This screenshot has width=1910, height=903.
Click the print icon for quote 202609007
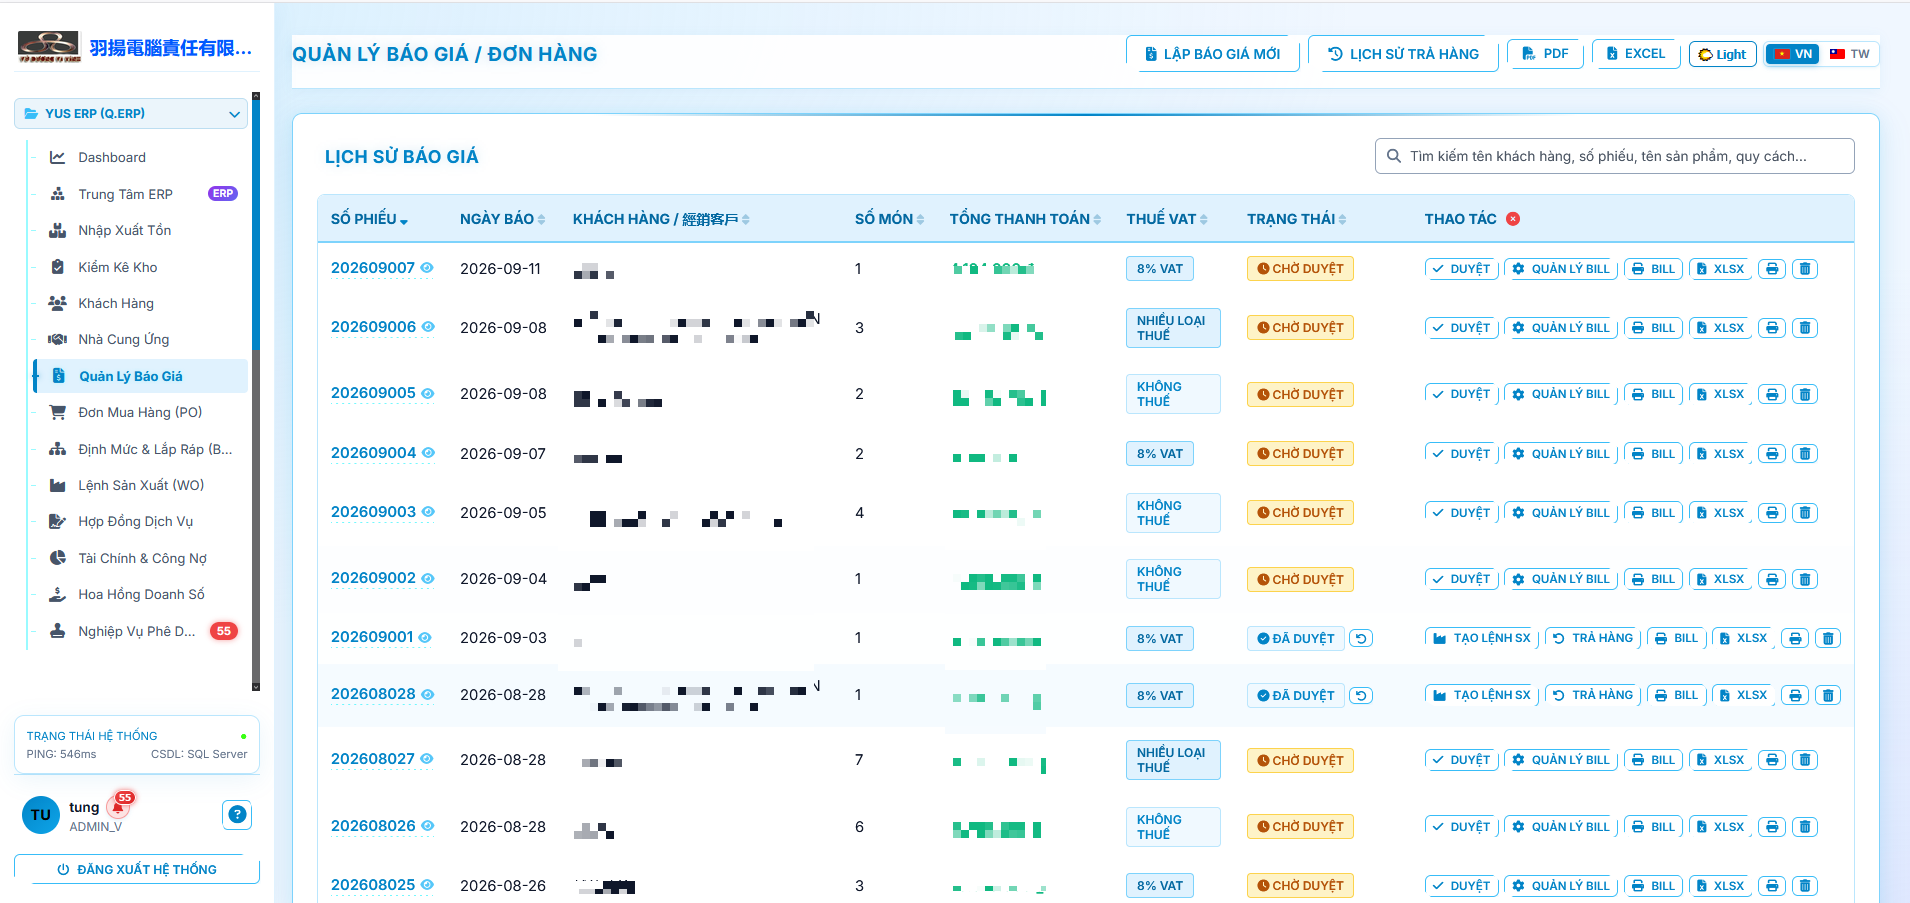[1772, 269]
